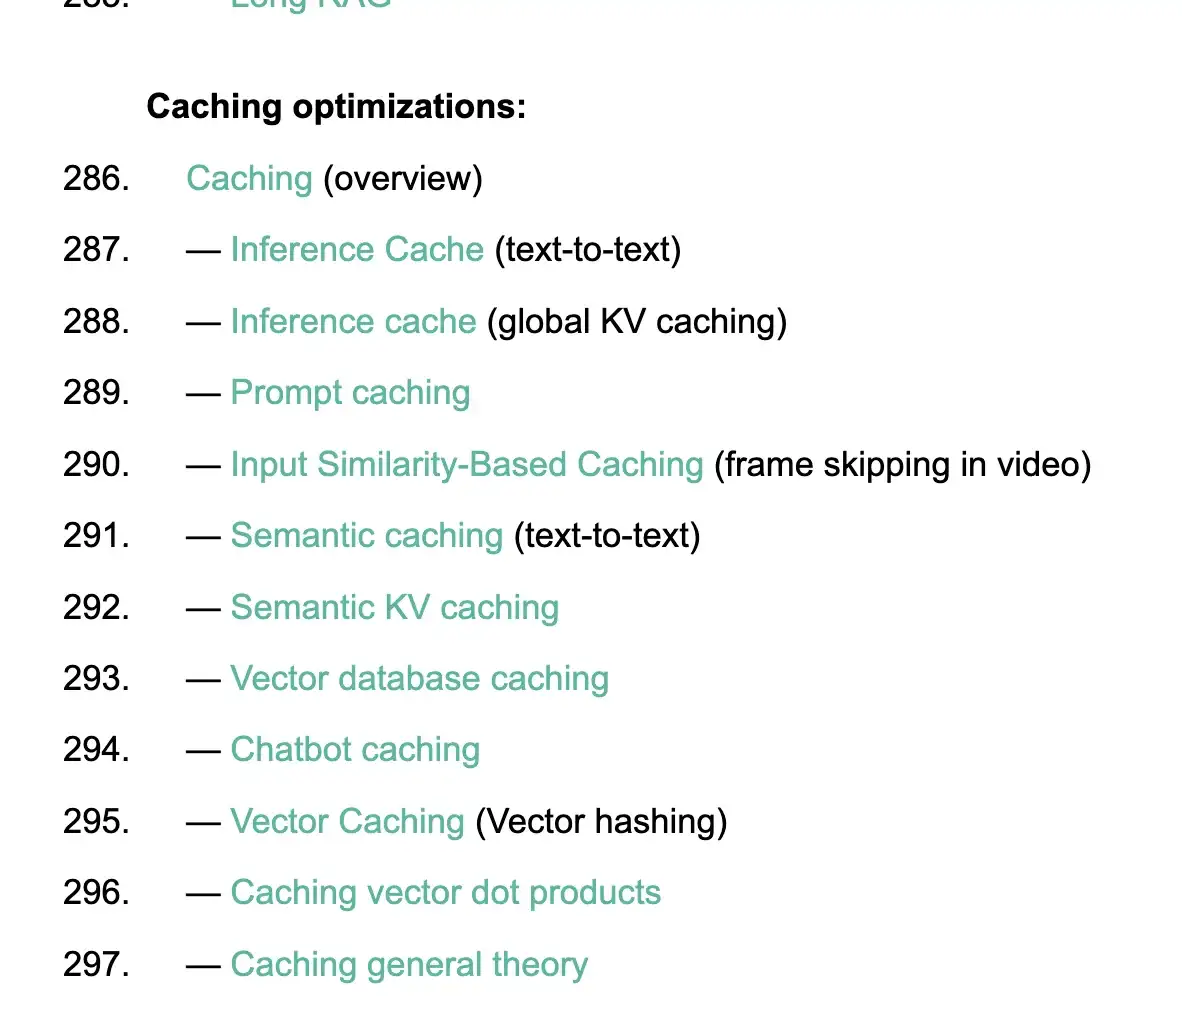Click the (overview) text
This screenshot has width=1182, height=1034.
tap(403, 179)
